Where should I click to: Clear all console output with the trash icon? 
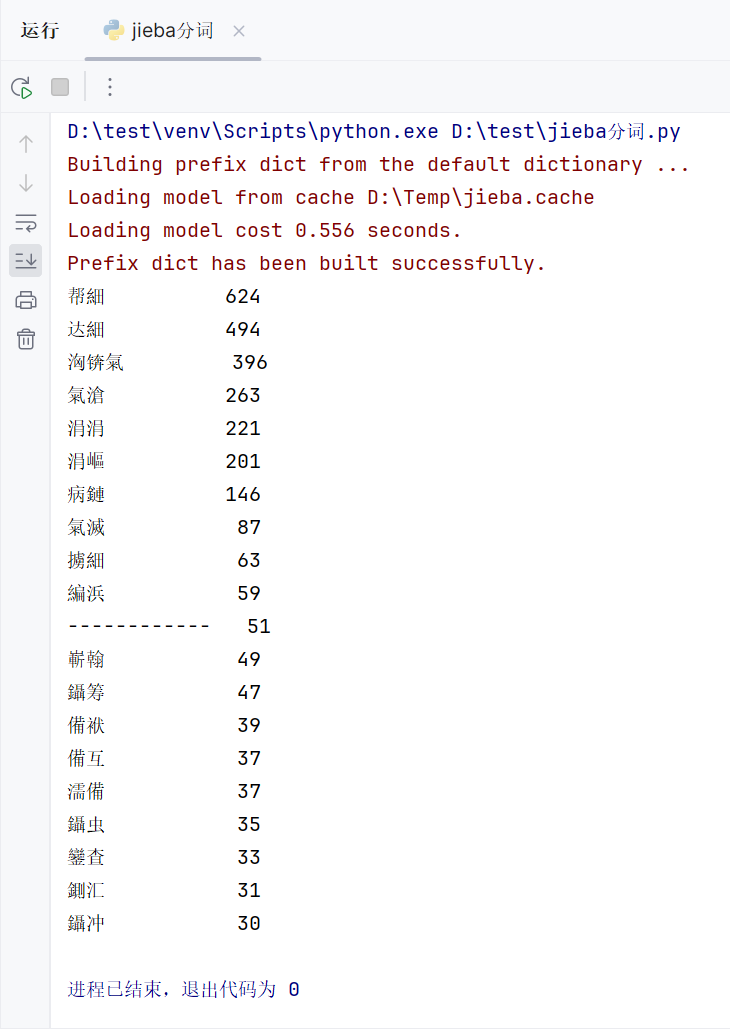[26, 339]
